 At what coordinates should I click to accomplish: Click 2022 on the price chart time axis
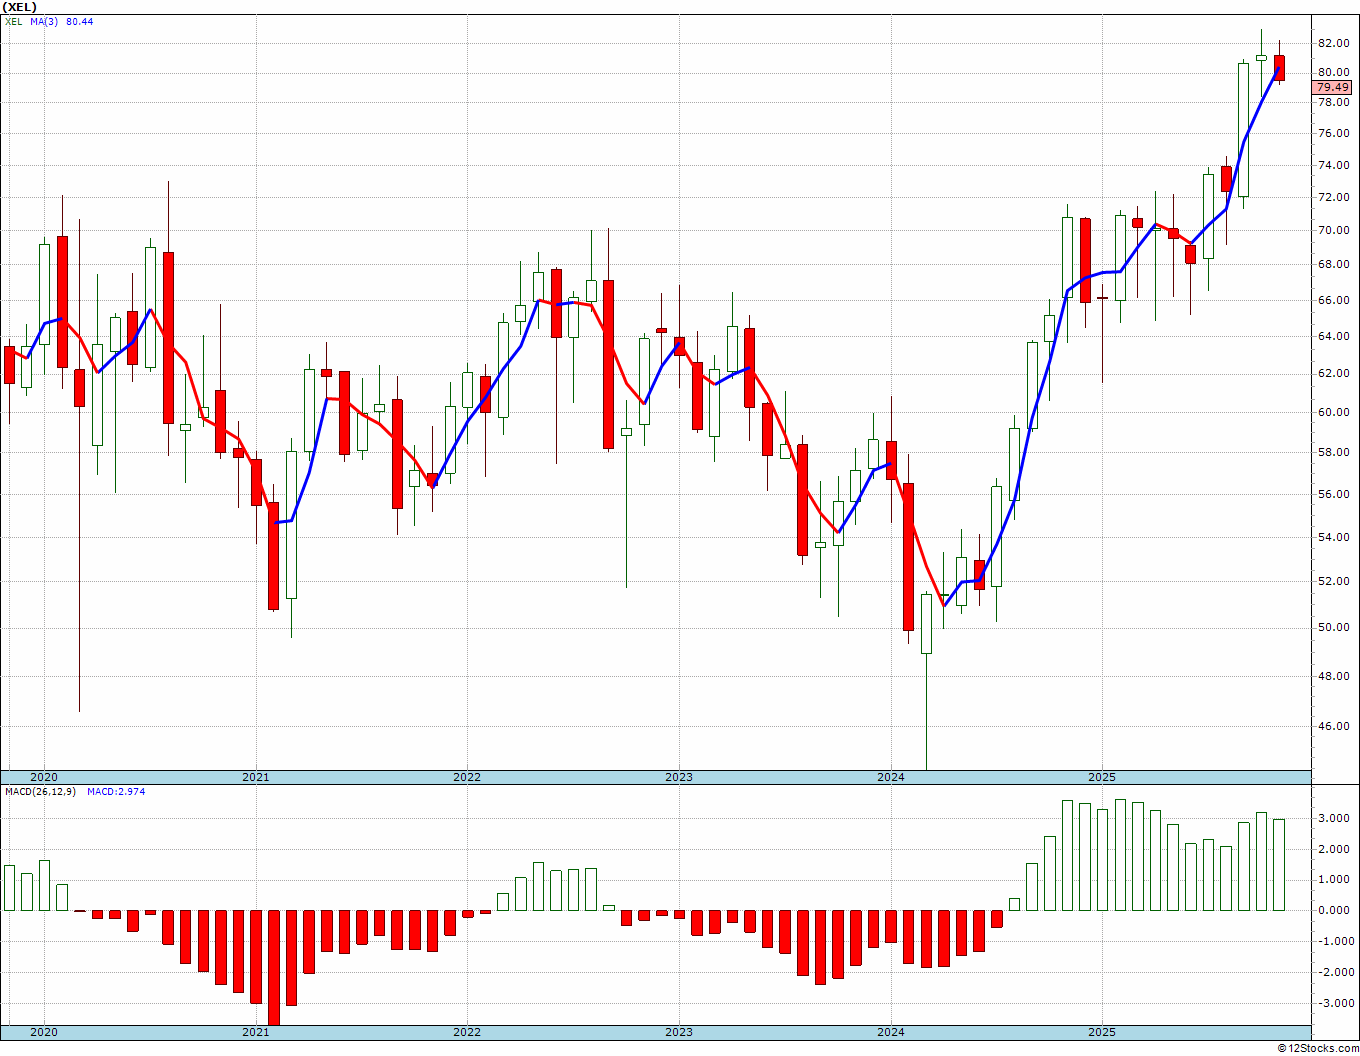[x=467, y=777]
